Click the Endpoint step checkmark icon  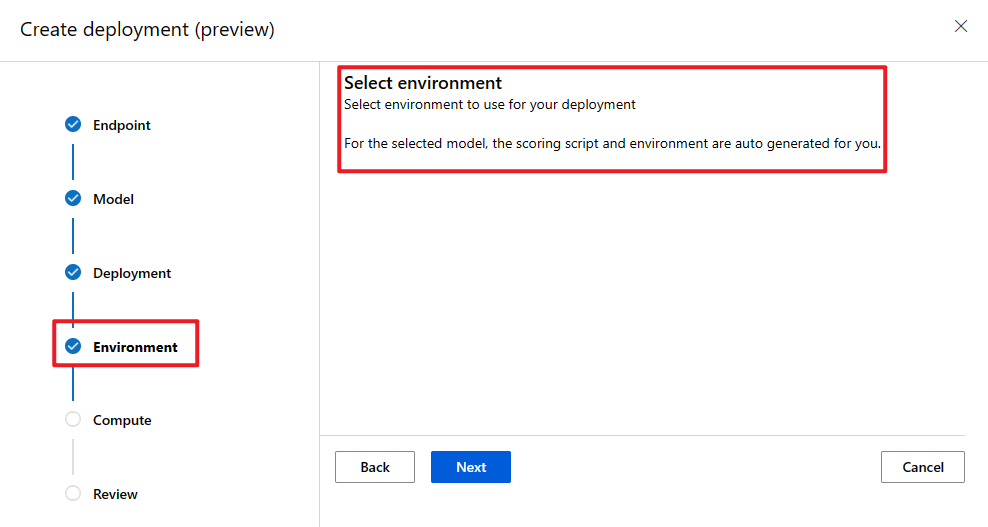click(73, 125)
